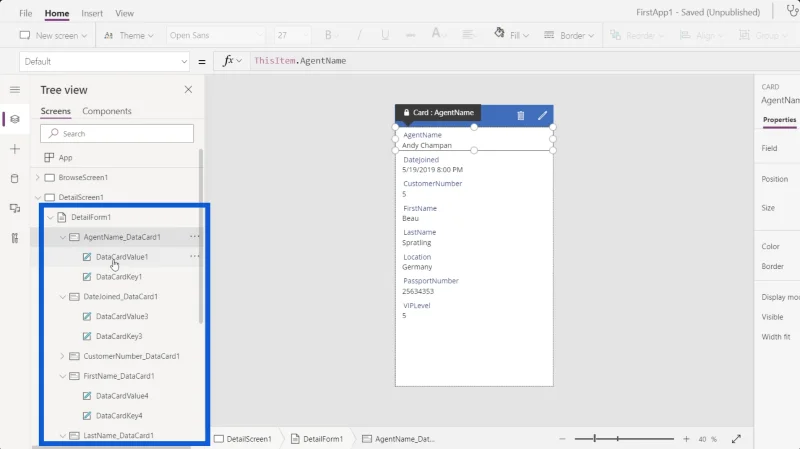Open the font size 27 dropdown
Viewport: 800px width, 449px height.
[x=292, y=35]
